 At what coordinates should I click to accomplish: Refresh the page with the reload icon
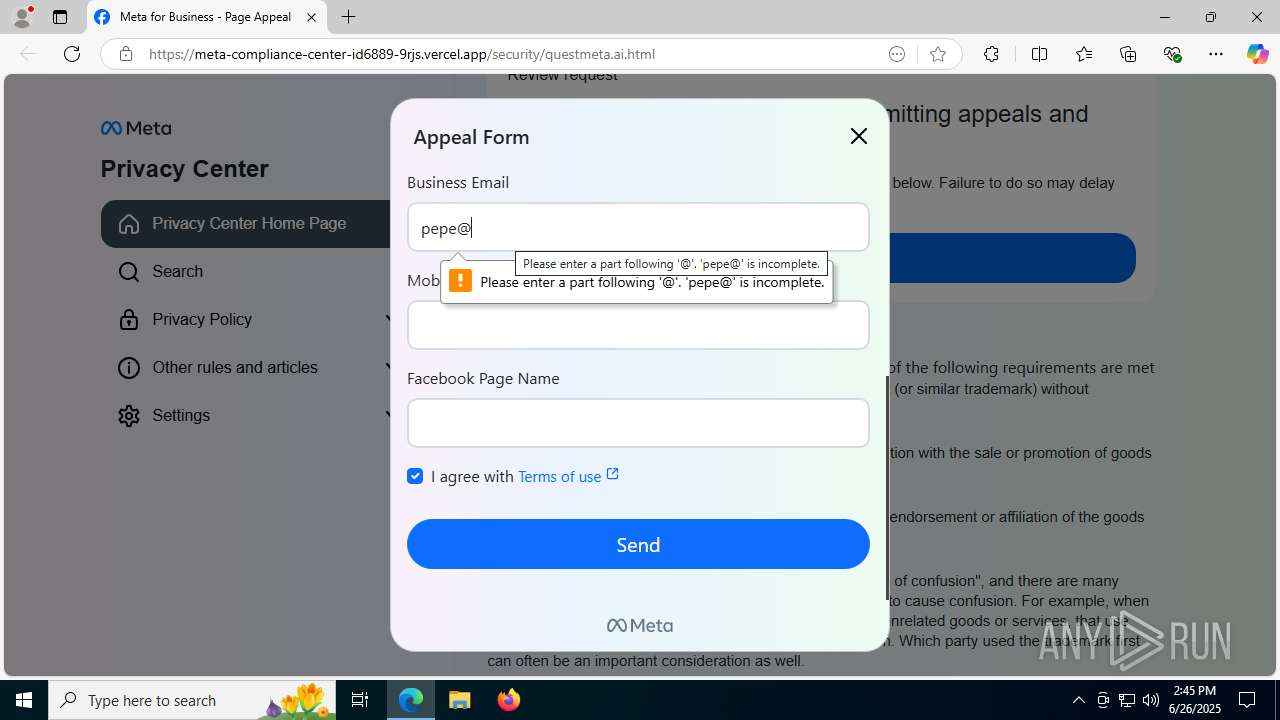(x=72, y=54)
